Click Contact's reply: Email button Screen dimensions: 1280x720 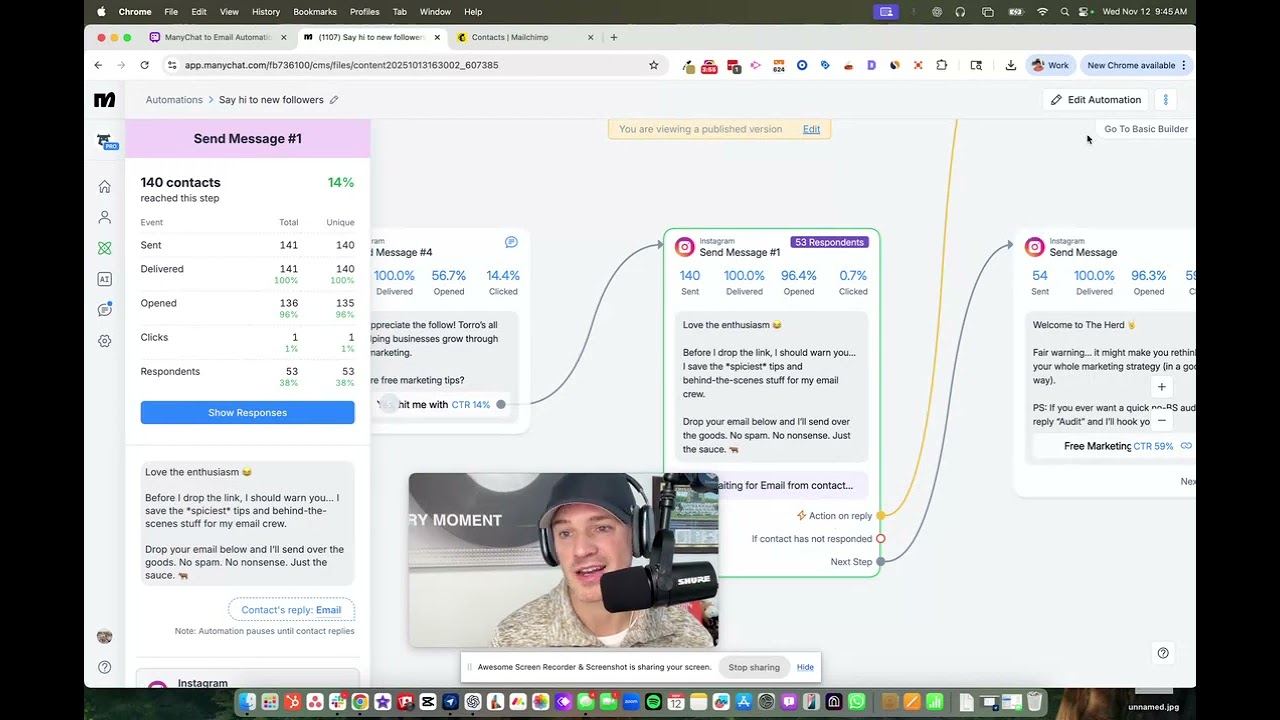pos(291,610)
